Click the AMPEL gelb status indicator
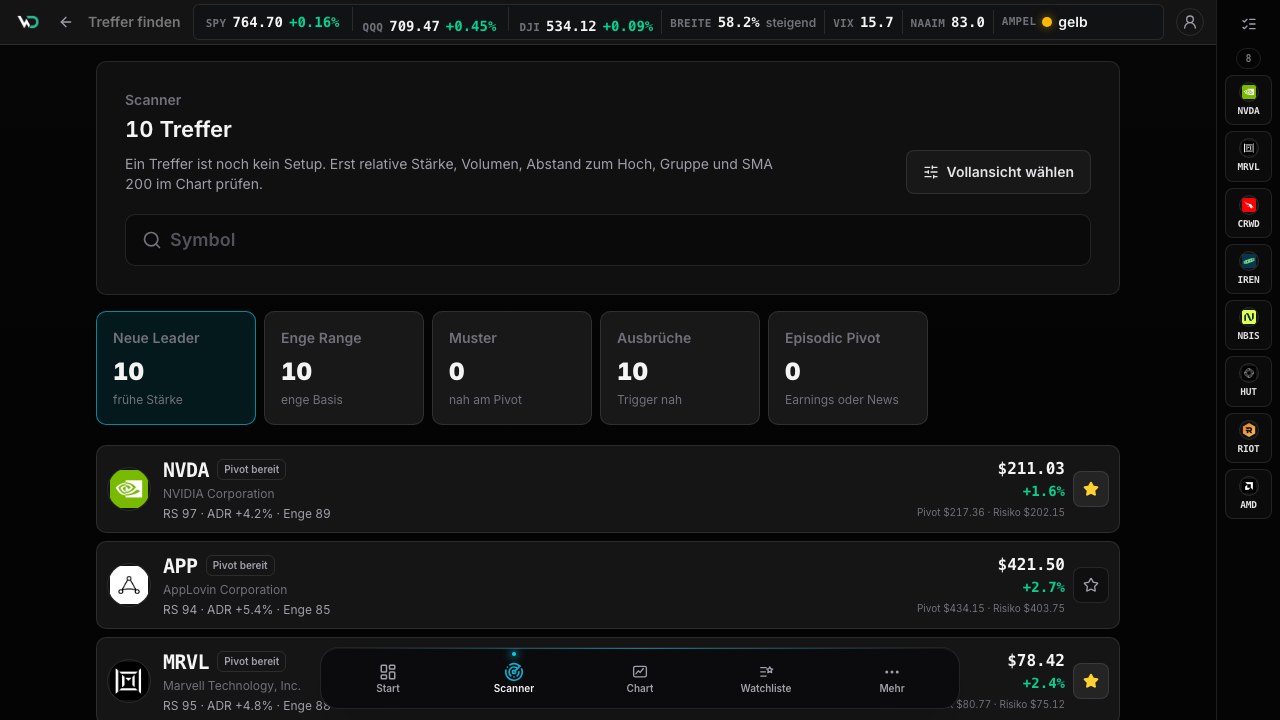This screenshot has width=1280, height=720. [1044, 22]
